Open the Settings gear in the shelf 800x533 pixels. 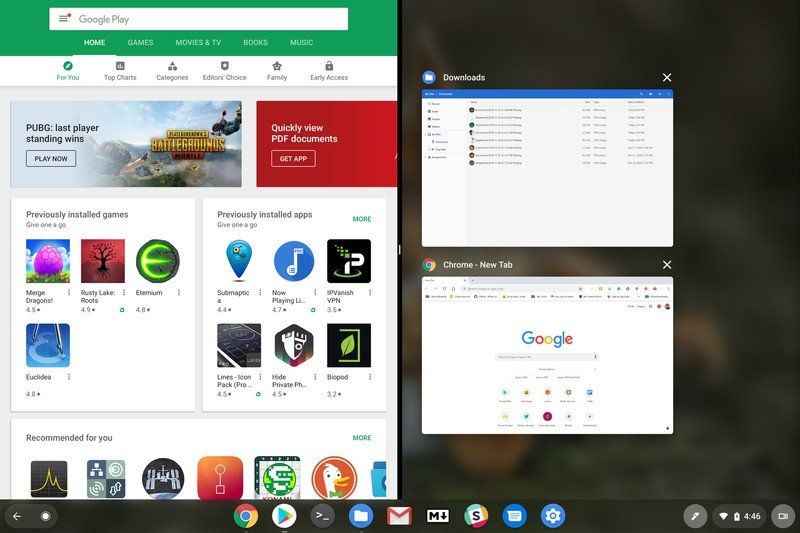tap(553, 516)
